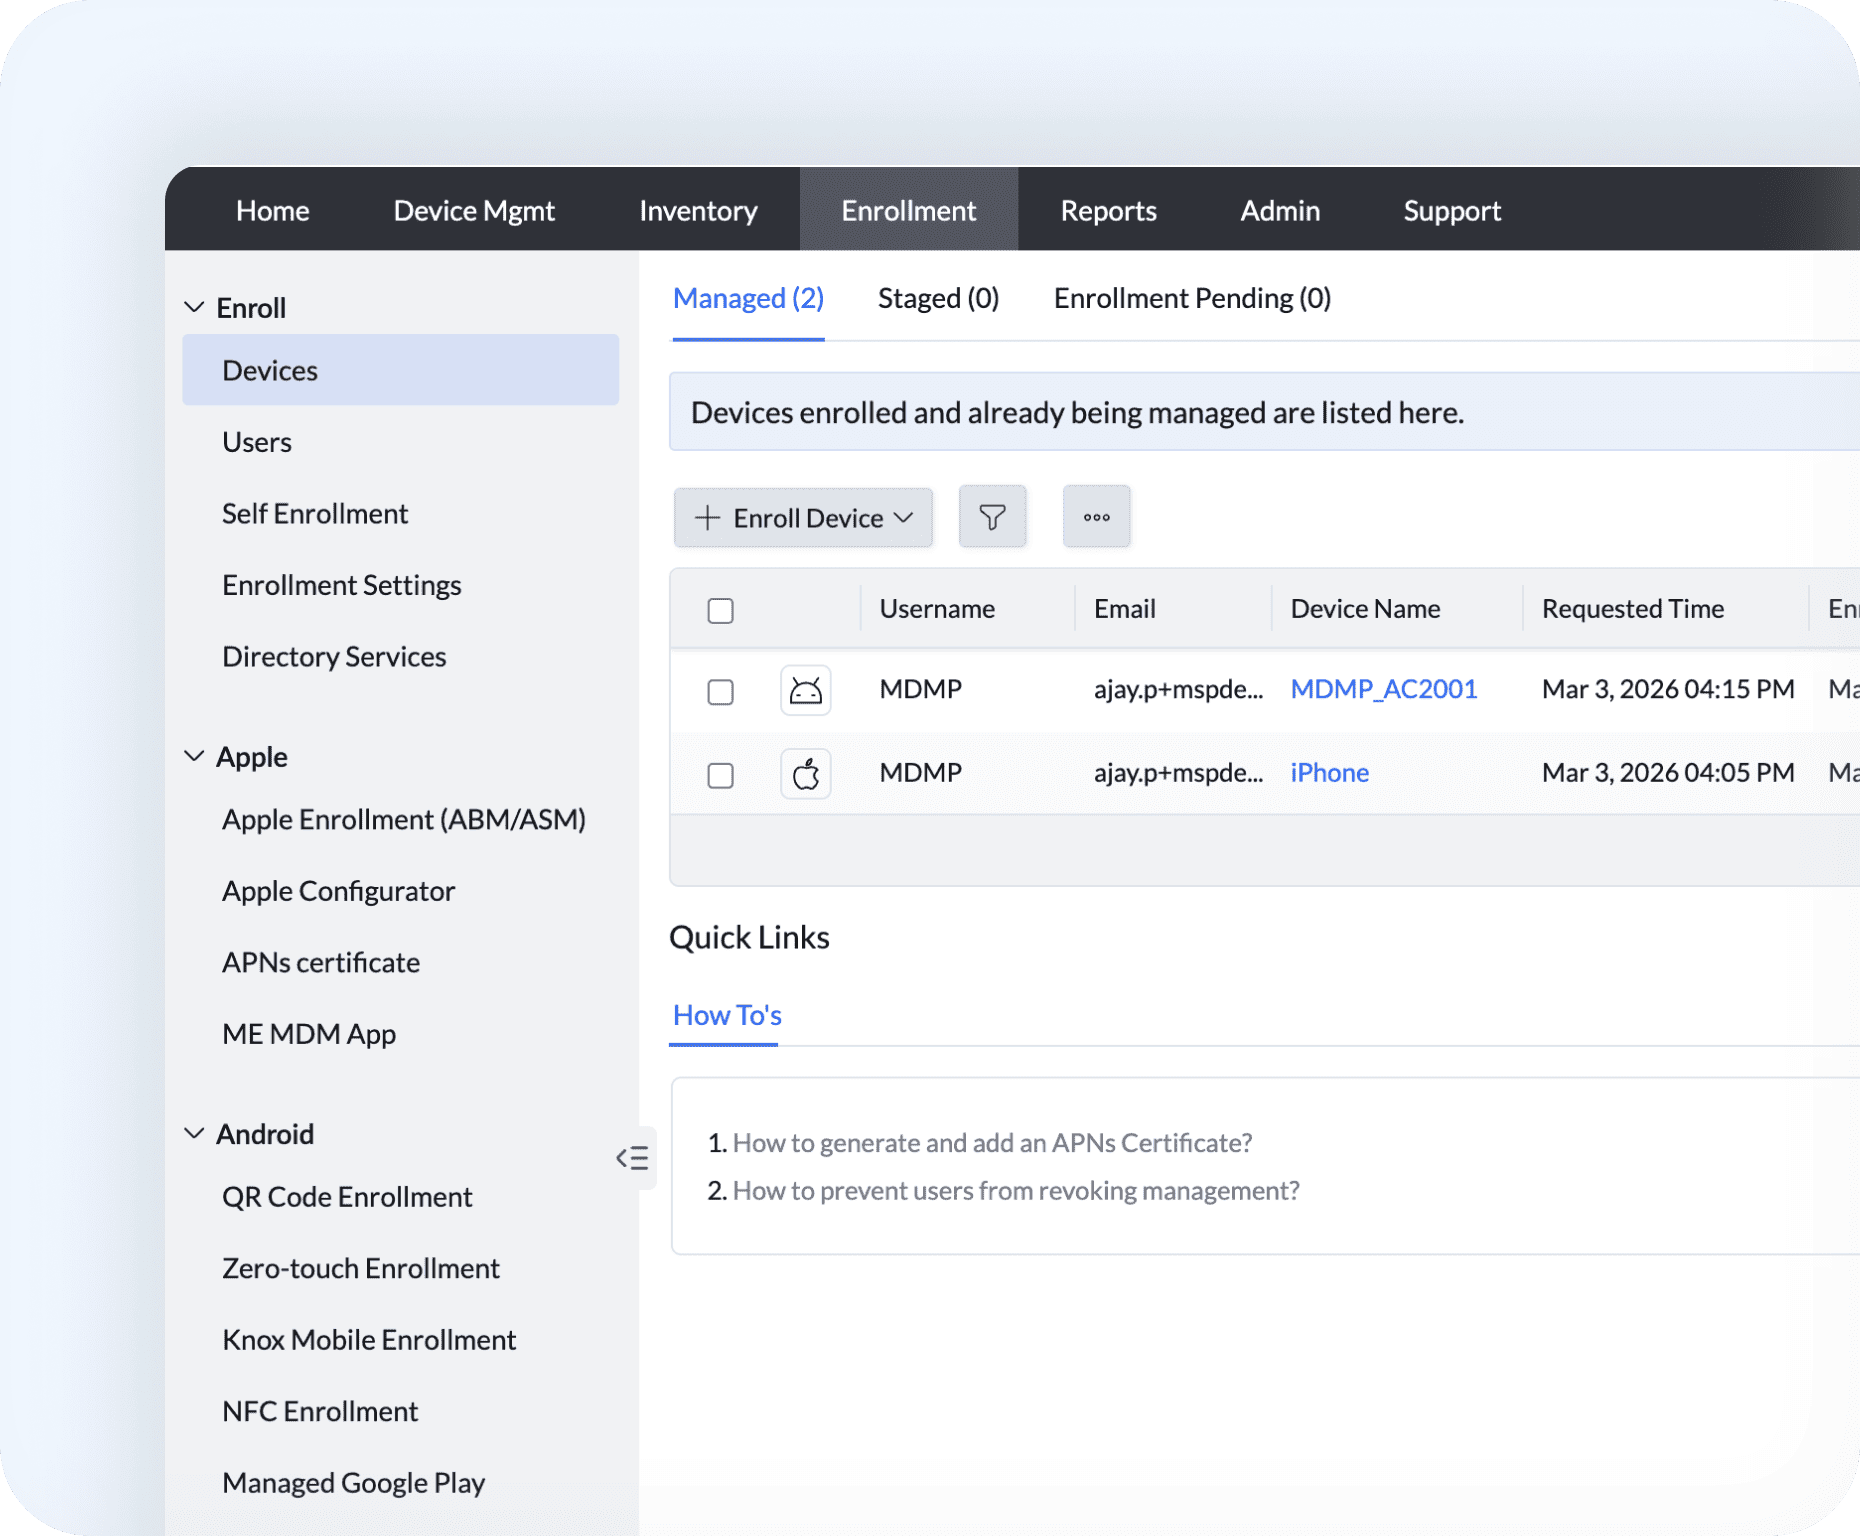Viewport: 1860px width, 1536px height.
Task: Open ME MDM App in the sidebar
Action: [x=309, y=1034]
